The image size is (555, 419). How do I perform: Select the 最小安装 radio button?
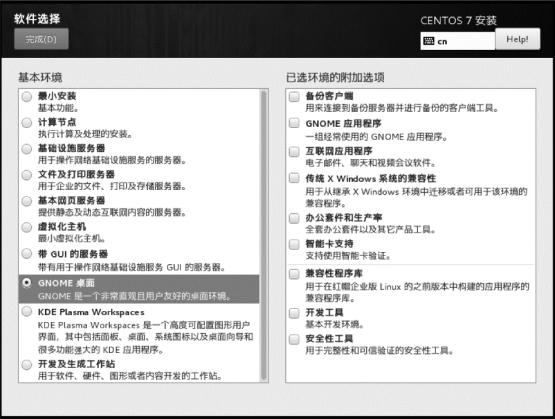point(27,97)
